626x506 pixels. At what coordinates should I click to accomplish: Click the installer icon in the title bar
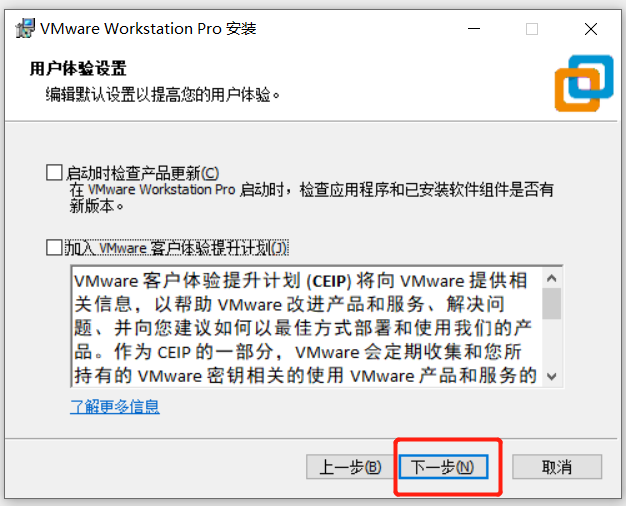point(25,28)
